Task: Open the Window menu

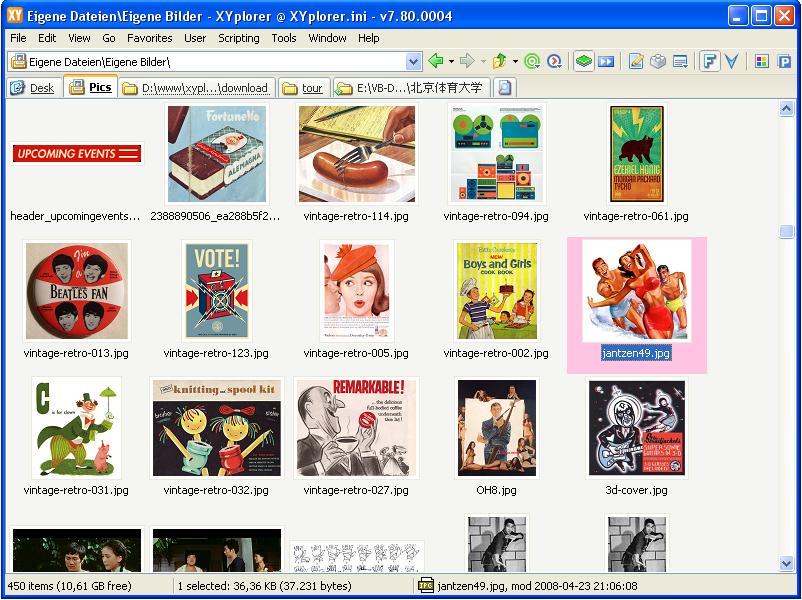Action: click(x=327, y=38)
